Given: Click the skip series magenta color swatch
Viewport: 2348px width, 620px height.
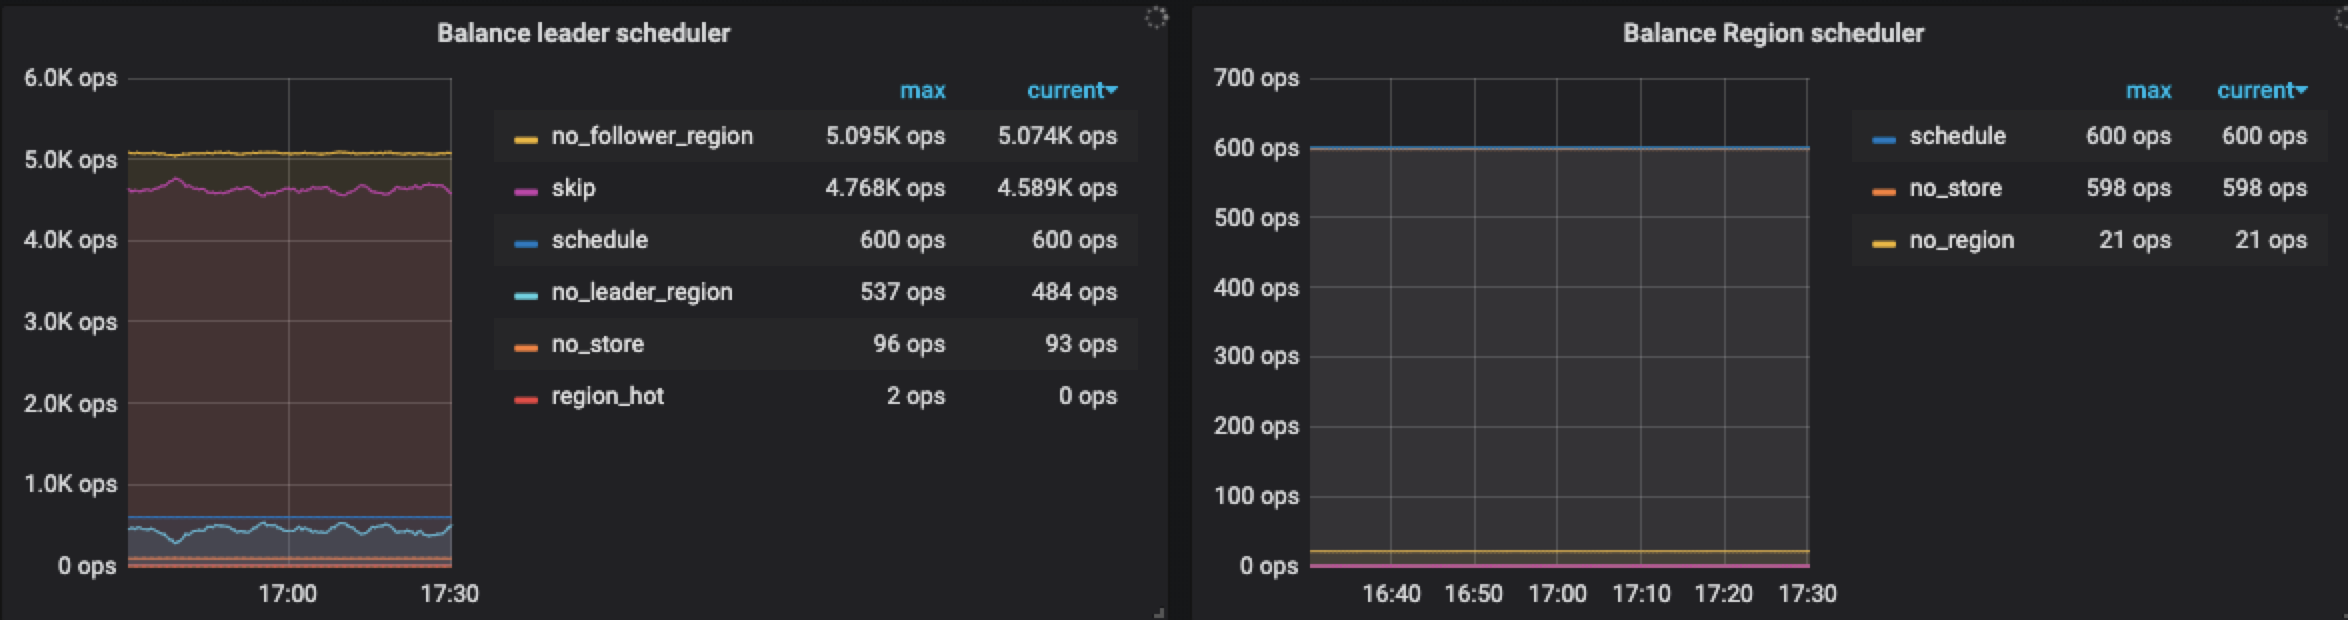Looking at the screenshot, I should tap(525, 191).
